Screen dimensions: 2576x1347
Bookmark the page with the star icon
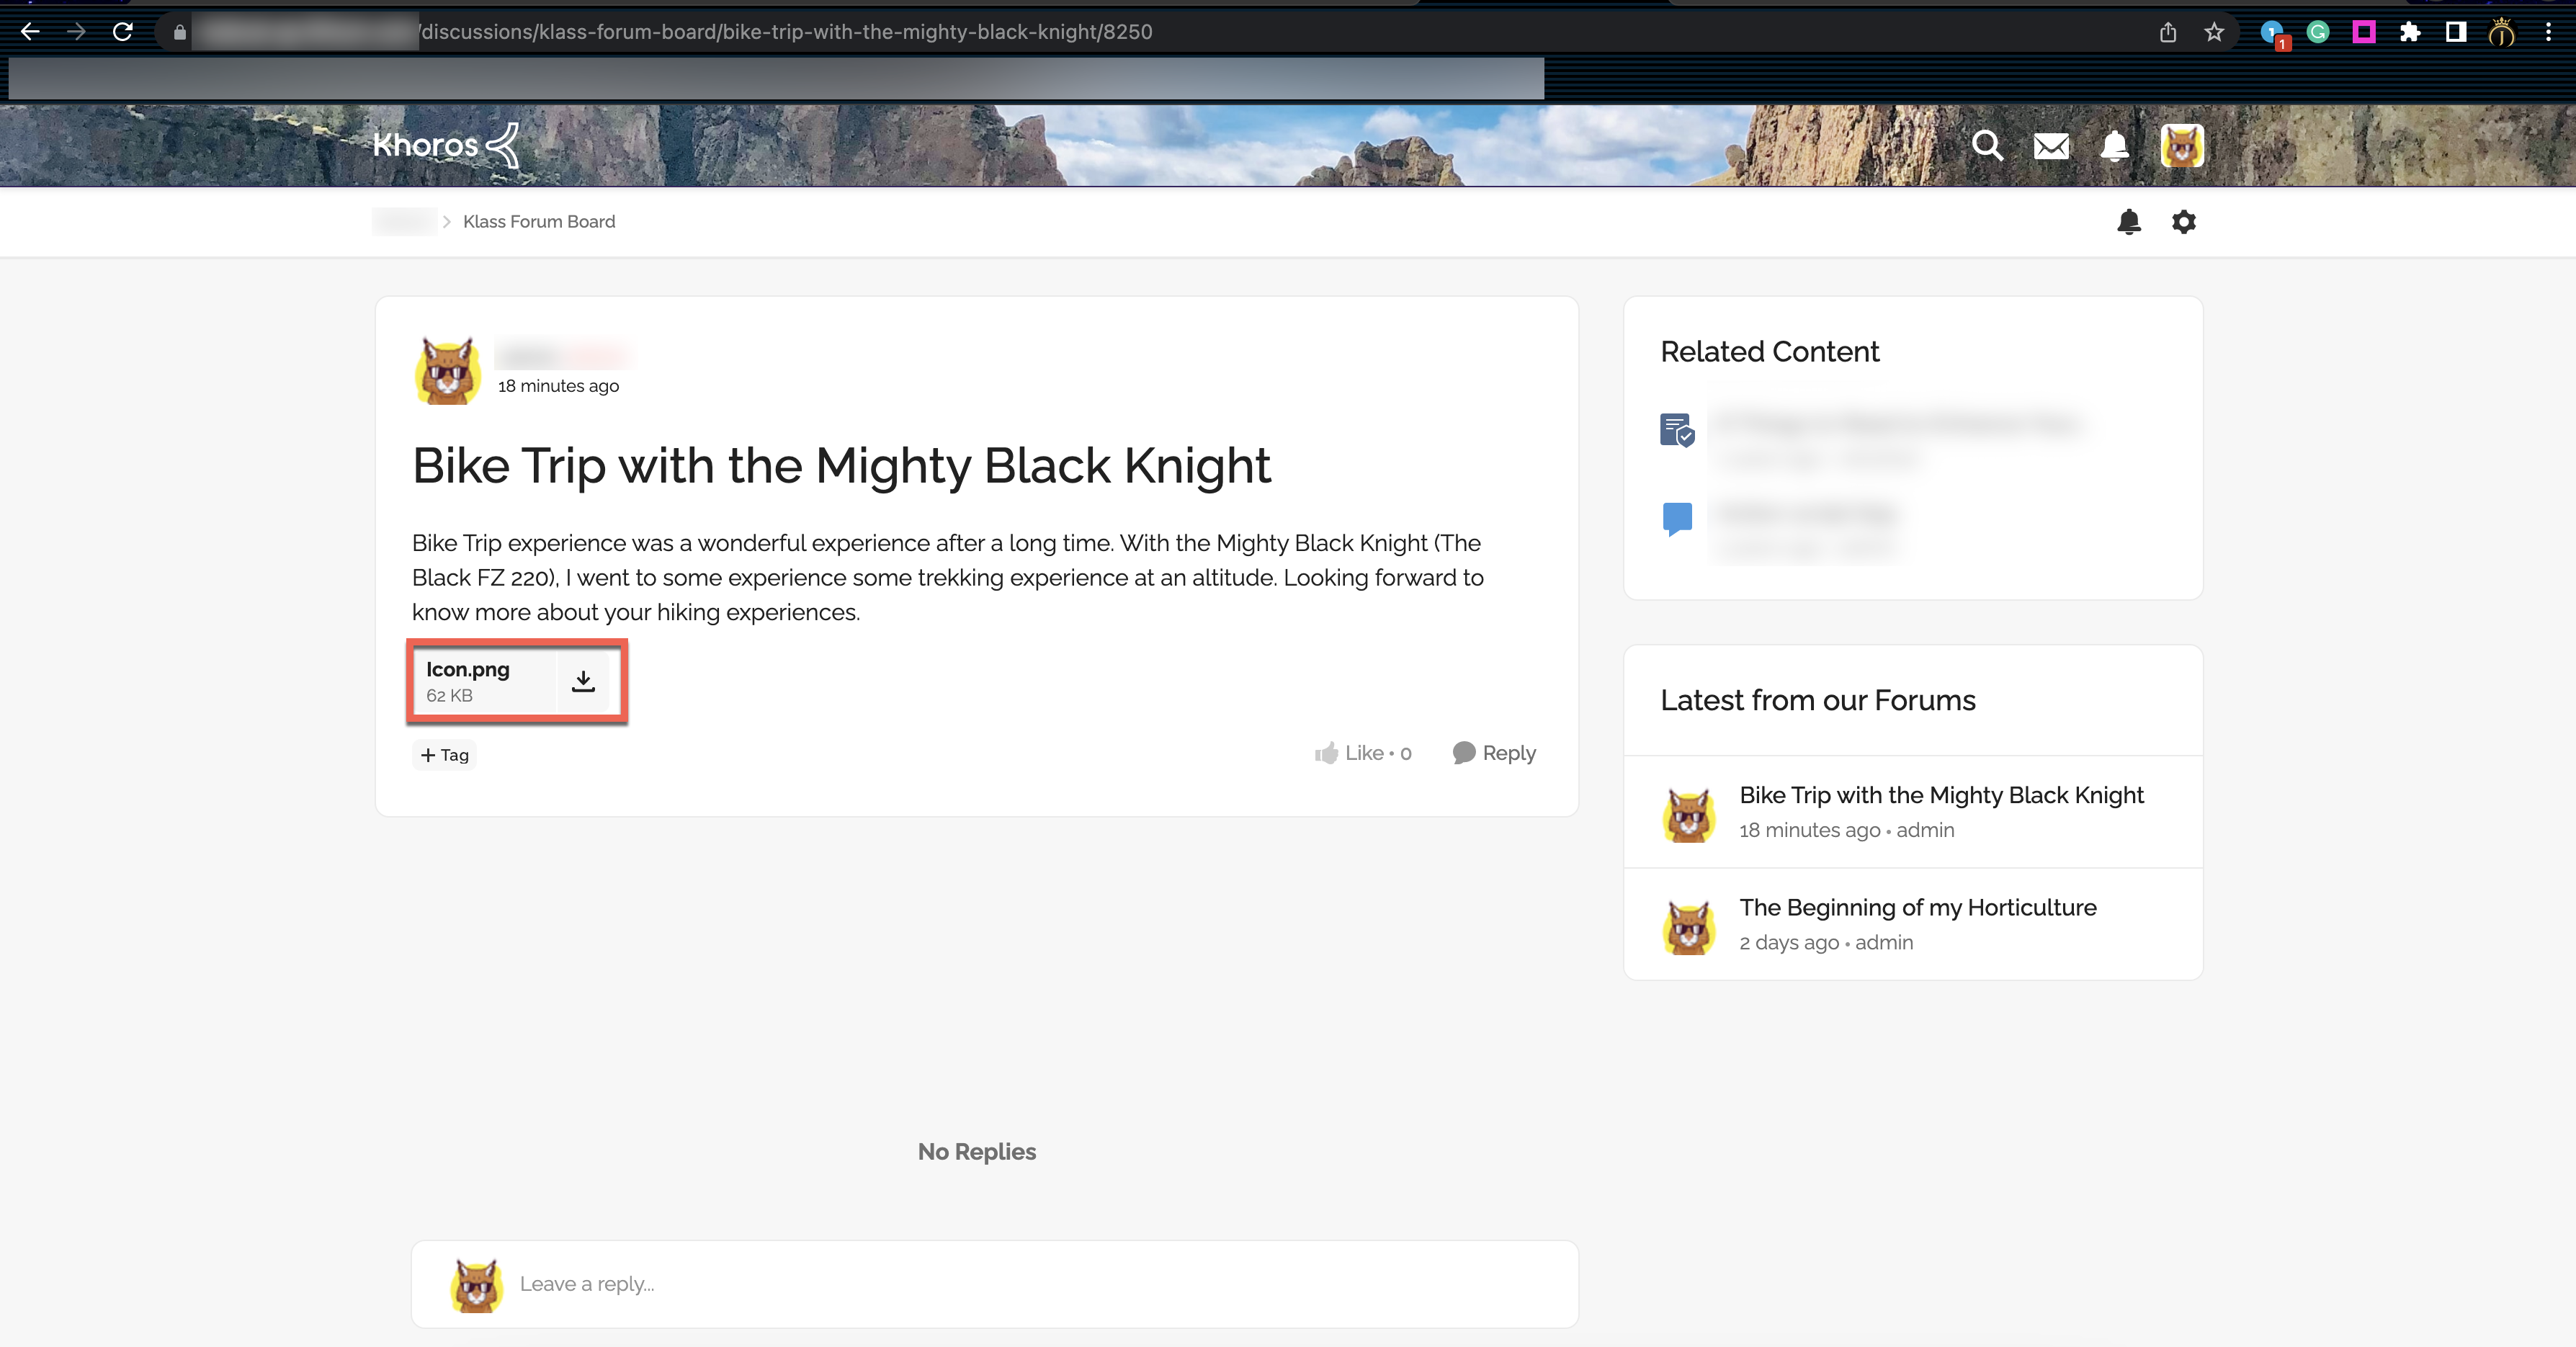tap(2213, 32)
